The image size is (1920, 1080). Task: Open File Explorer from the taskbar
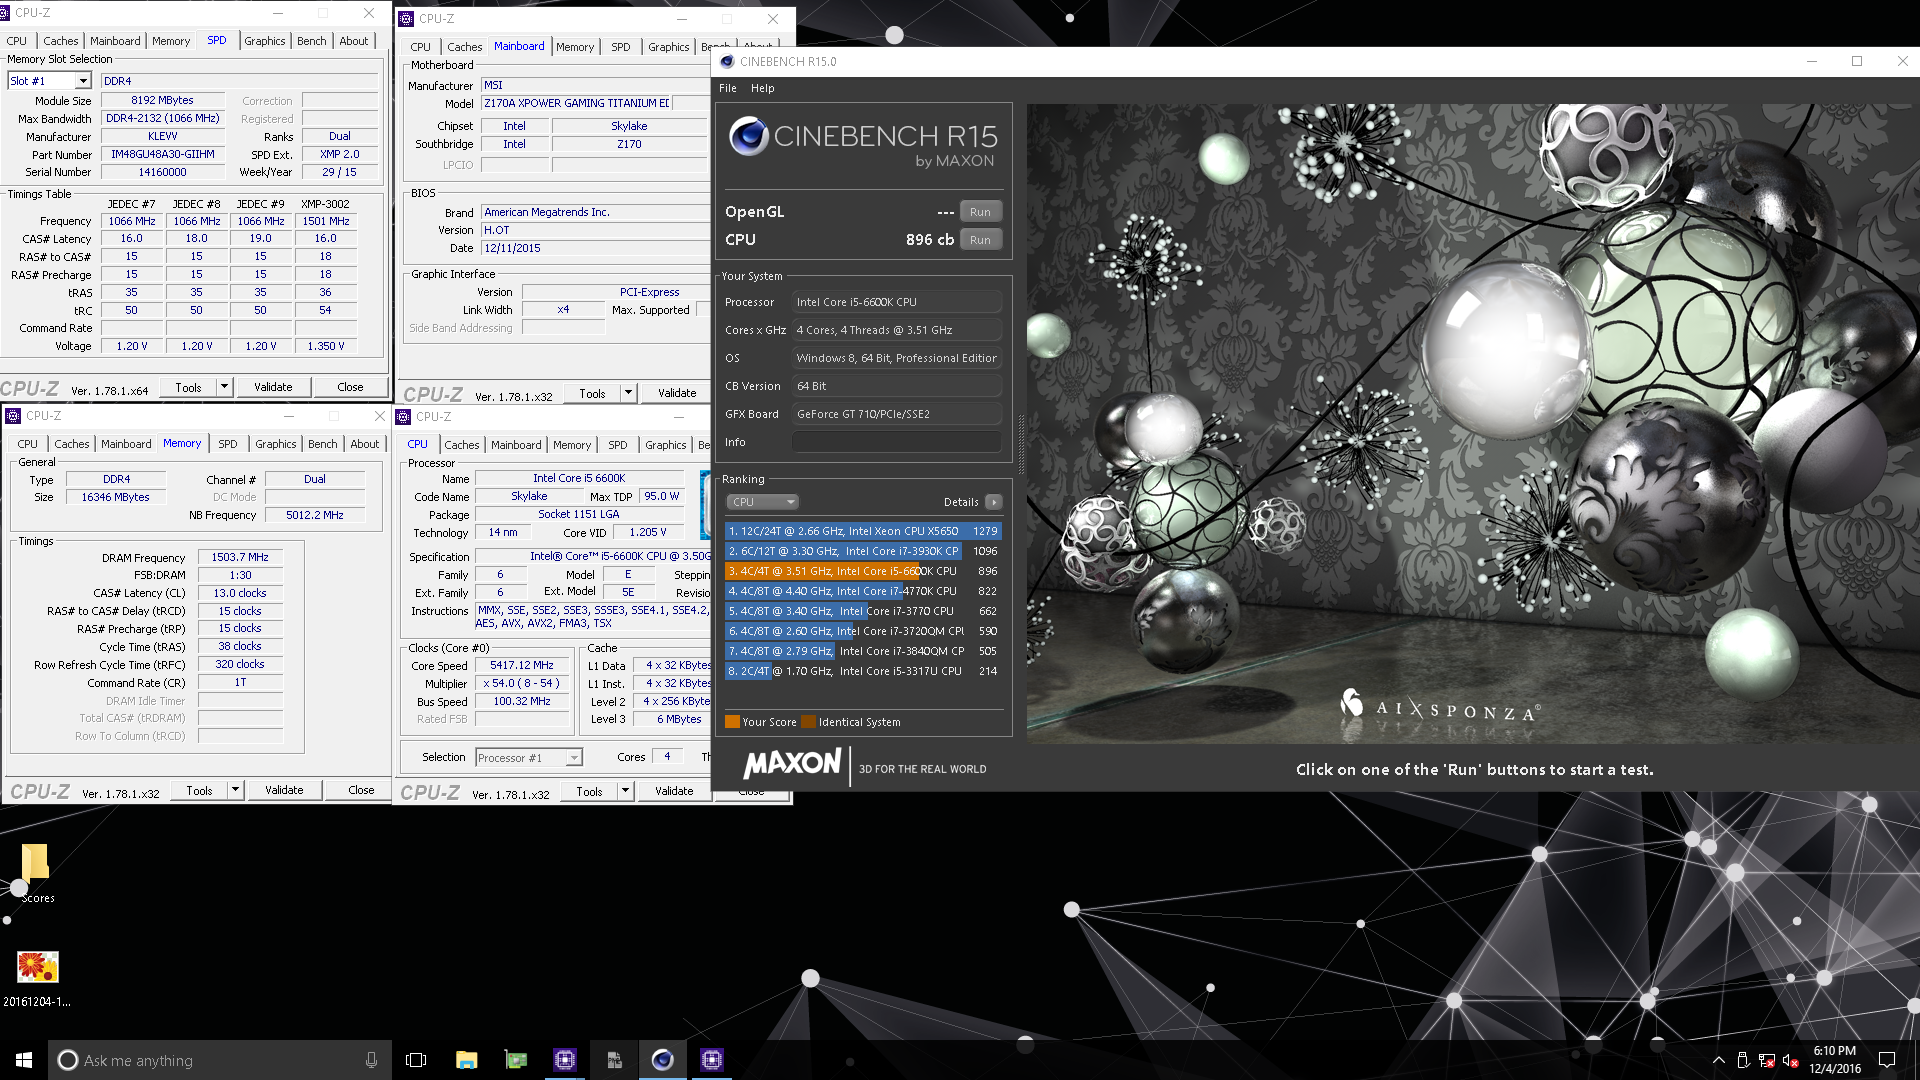(466, 1060)
